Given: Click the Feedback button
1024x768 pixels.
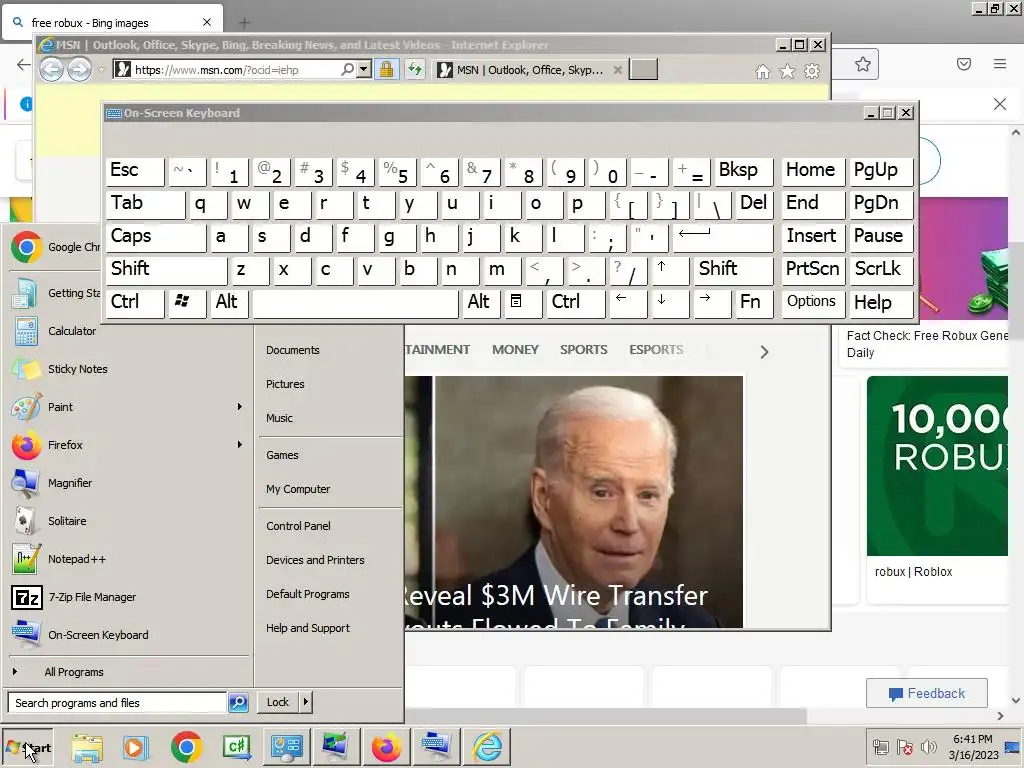Looking at the screenshot, I should click(926, 694).
